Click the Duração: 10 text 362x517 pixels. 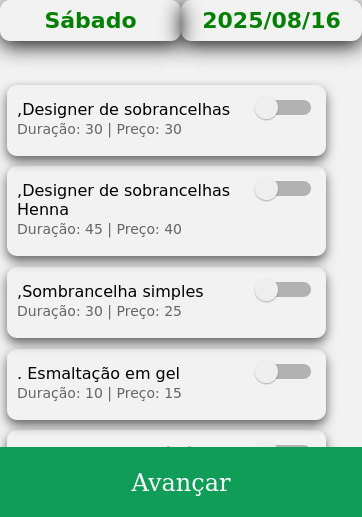pyautogui.click(x=60, y=393)
